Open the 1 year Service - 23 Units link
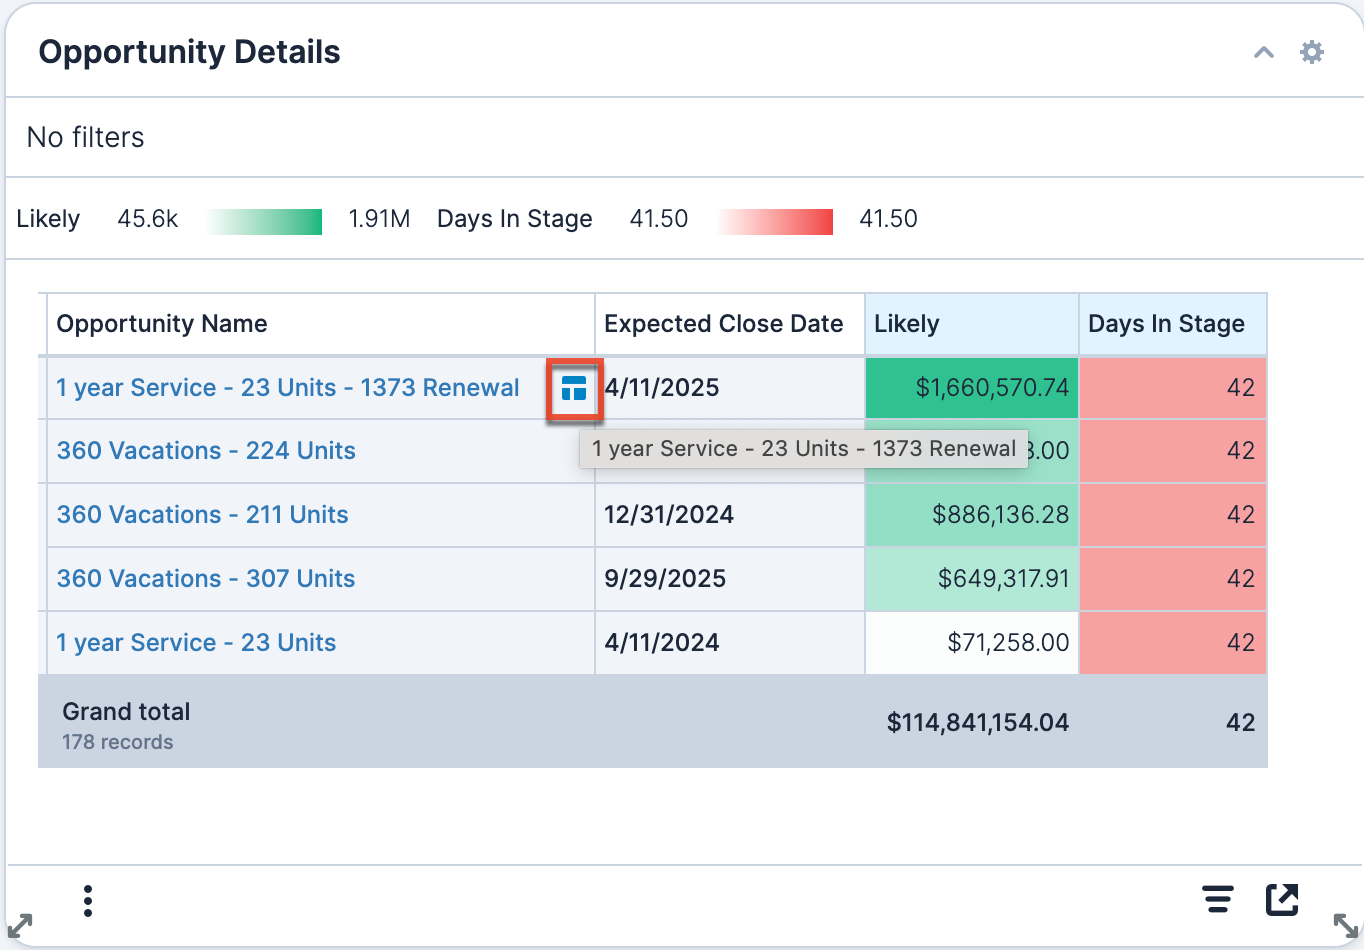 (196, 643)
